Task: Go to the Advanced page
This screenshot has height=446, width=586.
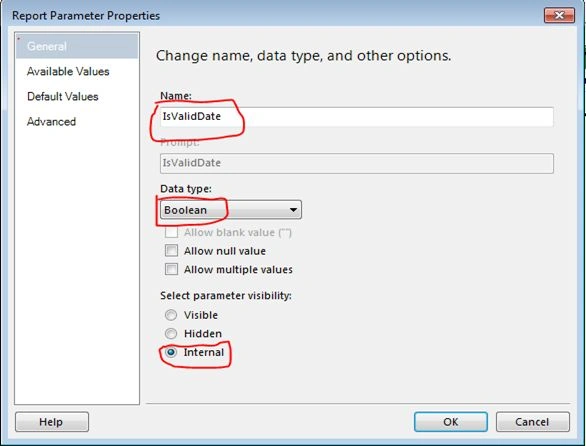Action: [x=52, y=122]
